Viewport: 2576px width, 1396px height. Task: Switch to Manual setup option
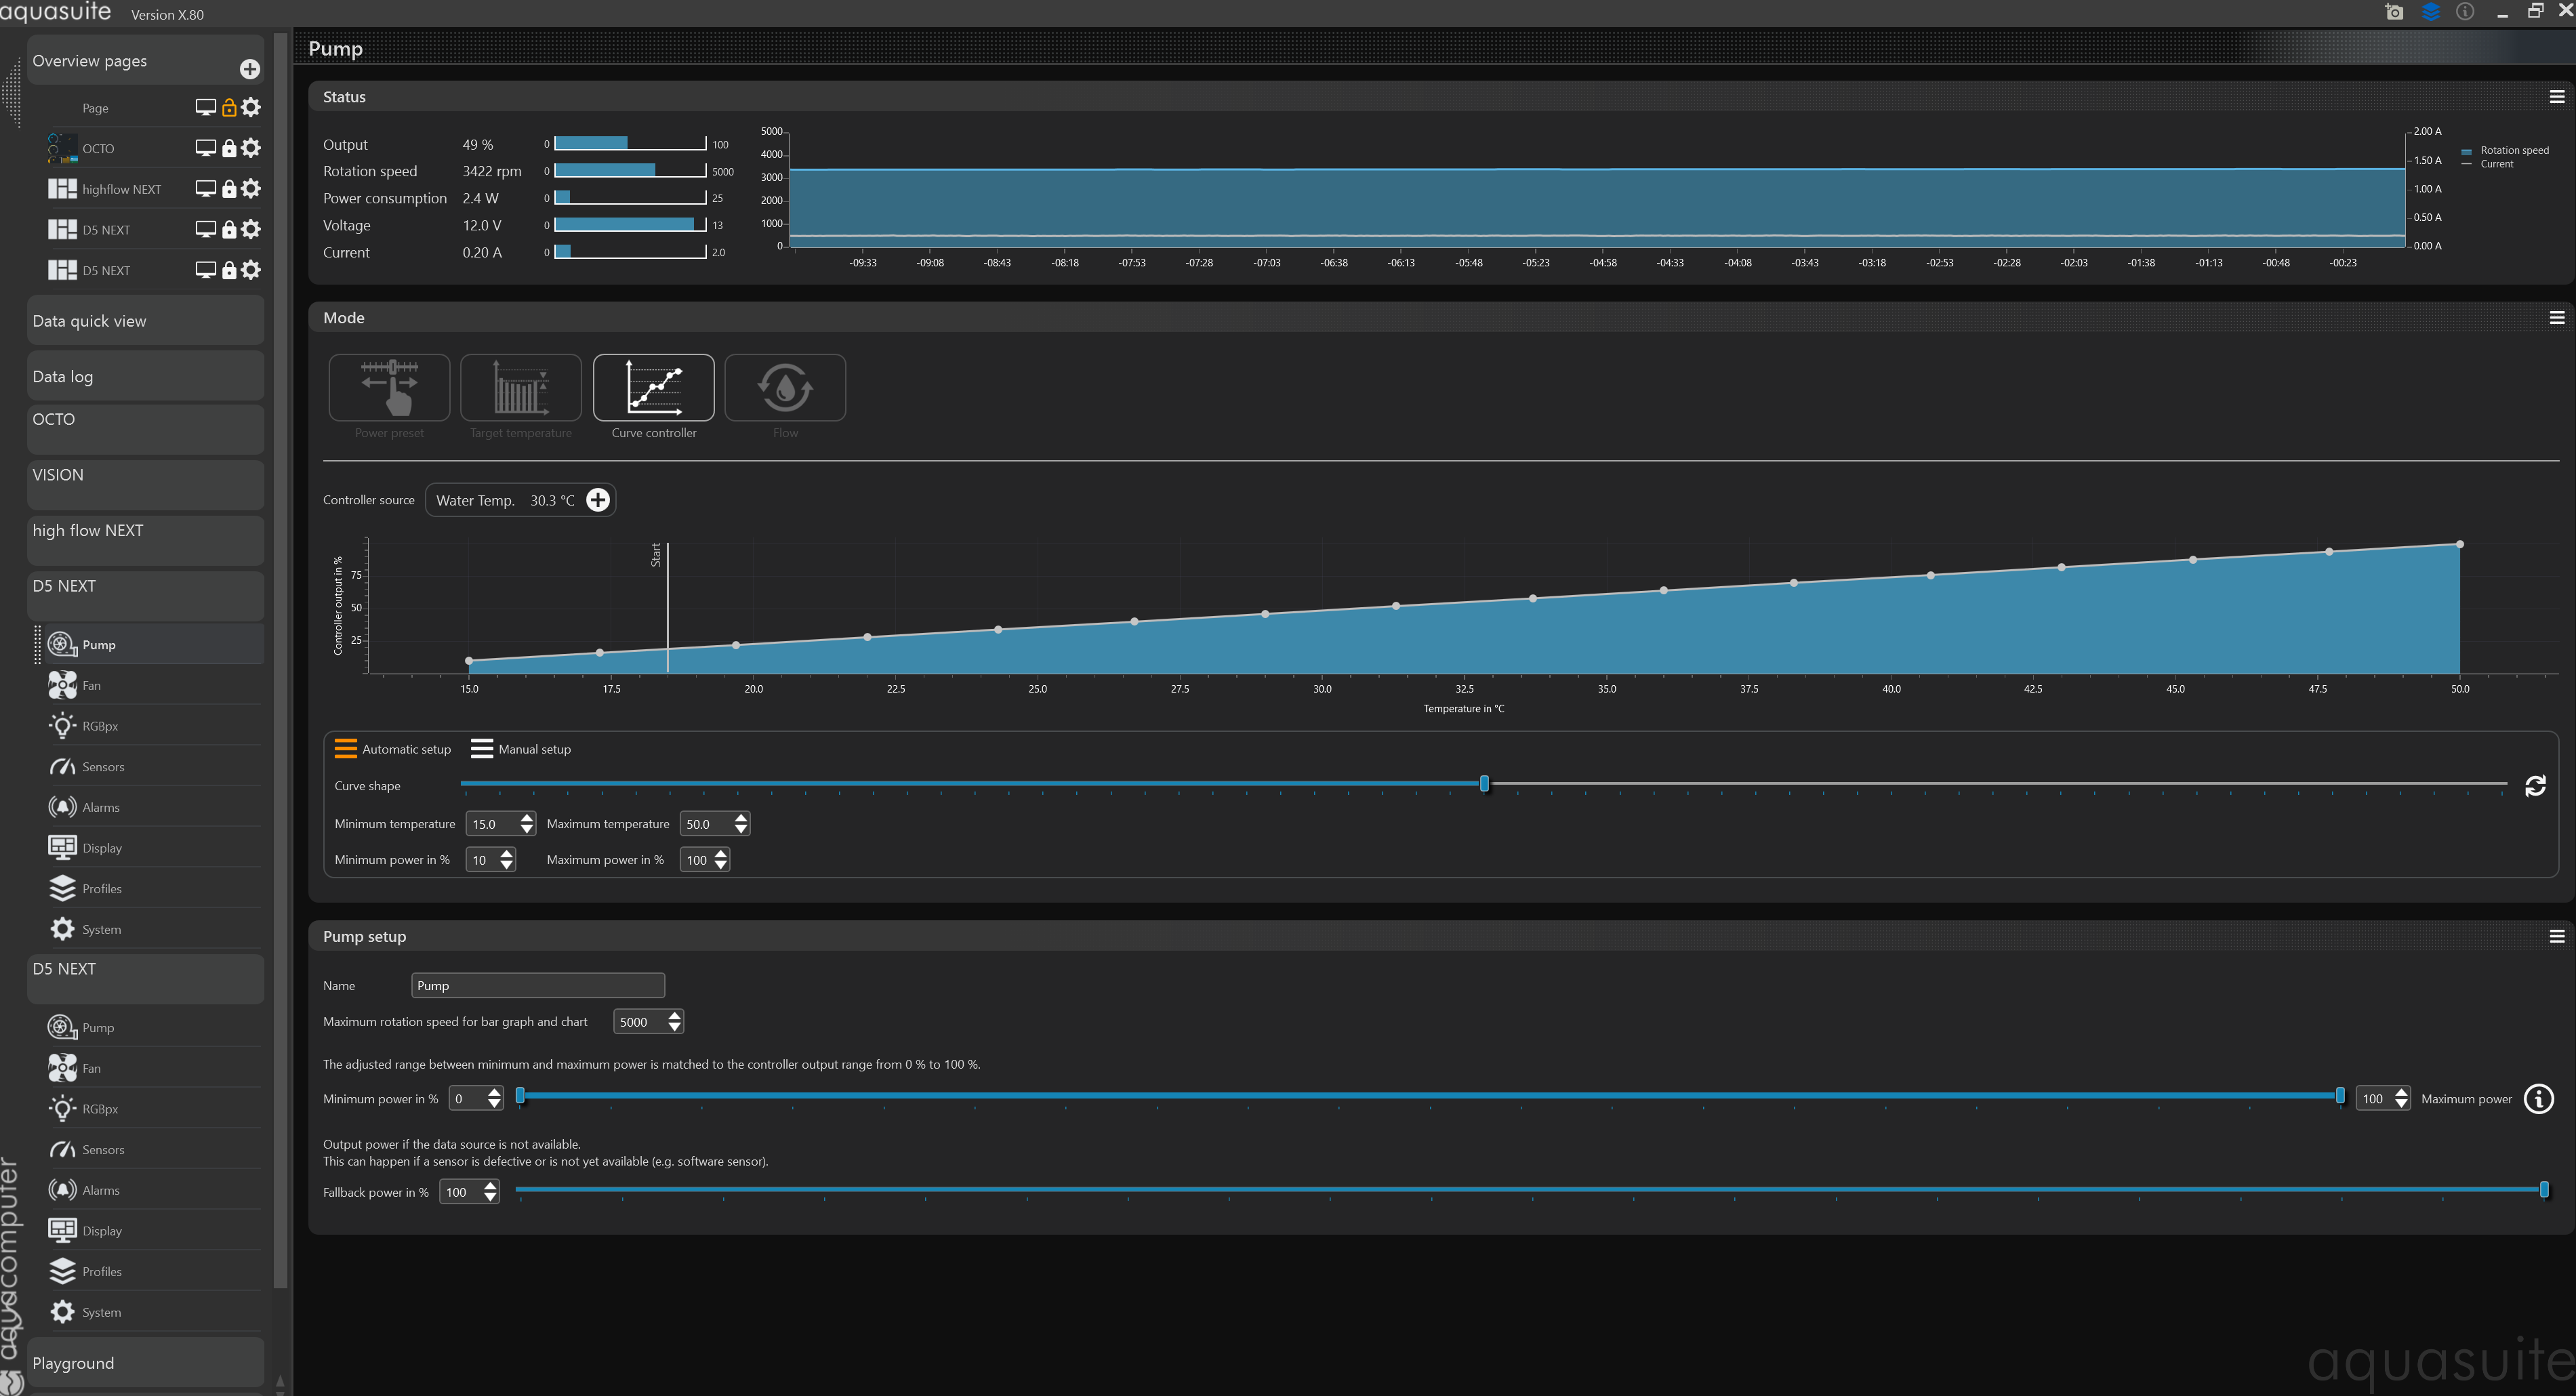pyautogui.click(x=521, y=749)
